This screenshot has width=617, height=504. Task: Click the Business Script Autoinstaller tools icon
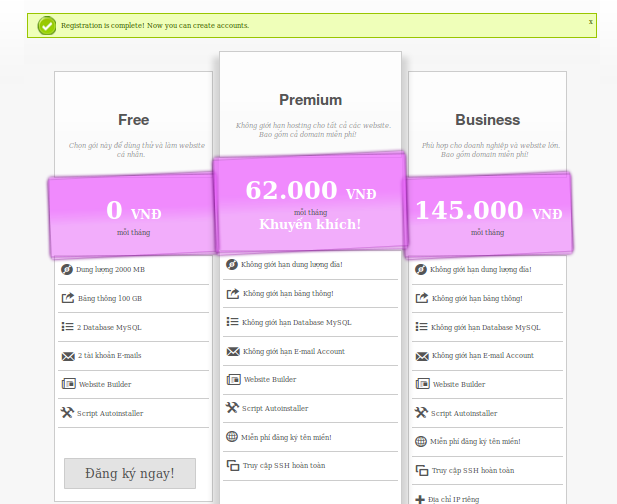click(421, 413)
